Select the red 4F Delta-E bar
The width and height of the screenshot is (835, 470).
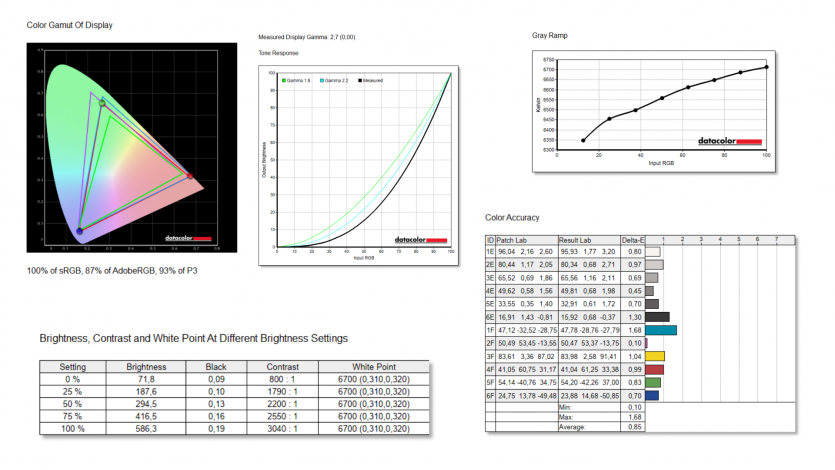point(655,369)
